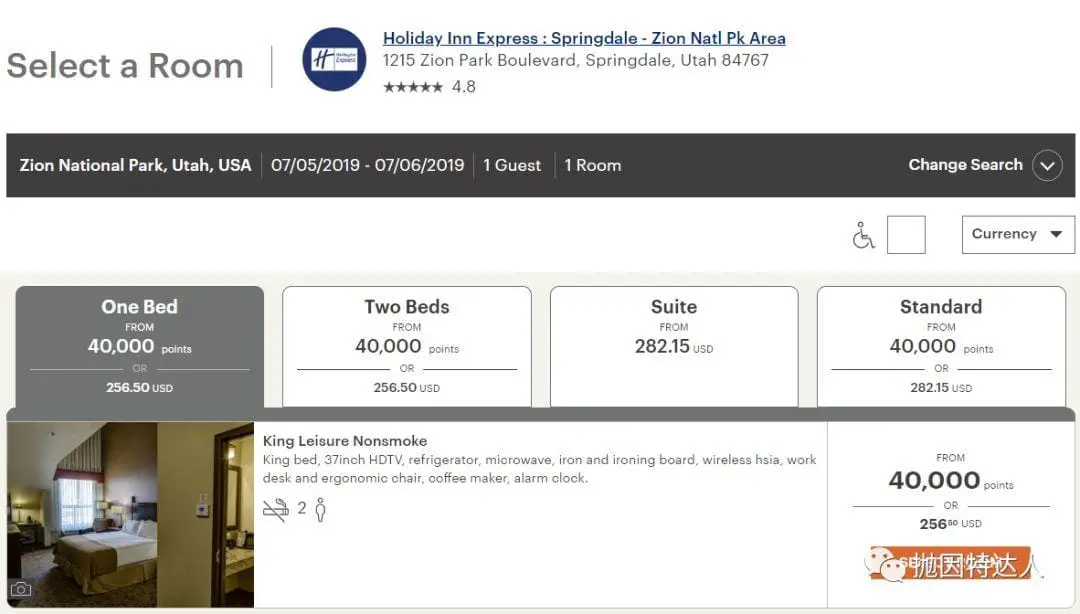Screen dimensions: 1080x614
Task: Click the wheelchair accessibility icon
Action: click(862, 235)
